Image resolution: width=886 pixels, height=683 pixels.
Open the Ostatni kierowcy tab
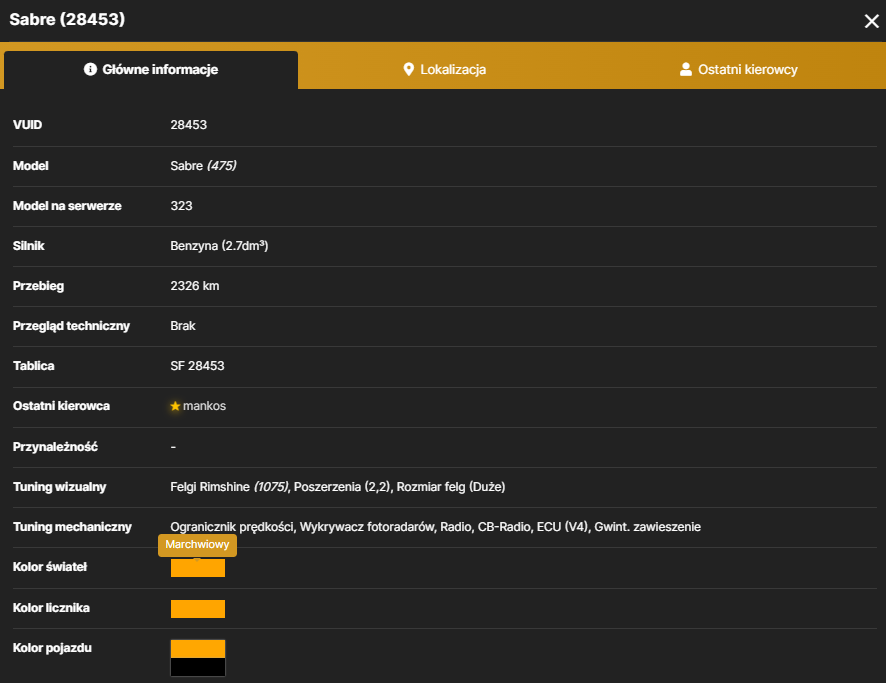coord(739,69)
